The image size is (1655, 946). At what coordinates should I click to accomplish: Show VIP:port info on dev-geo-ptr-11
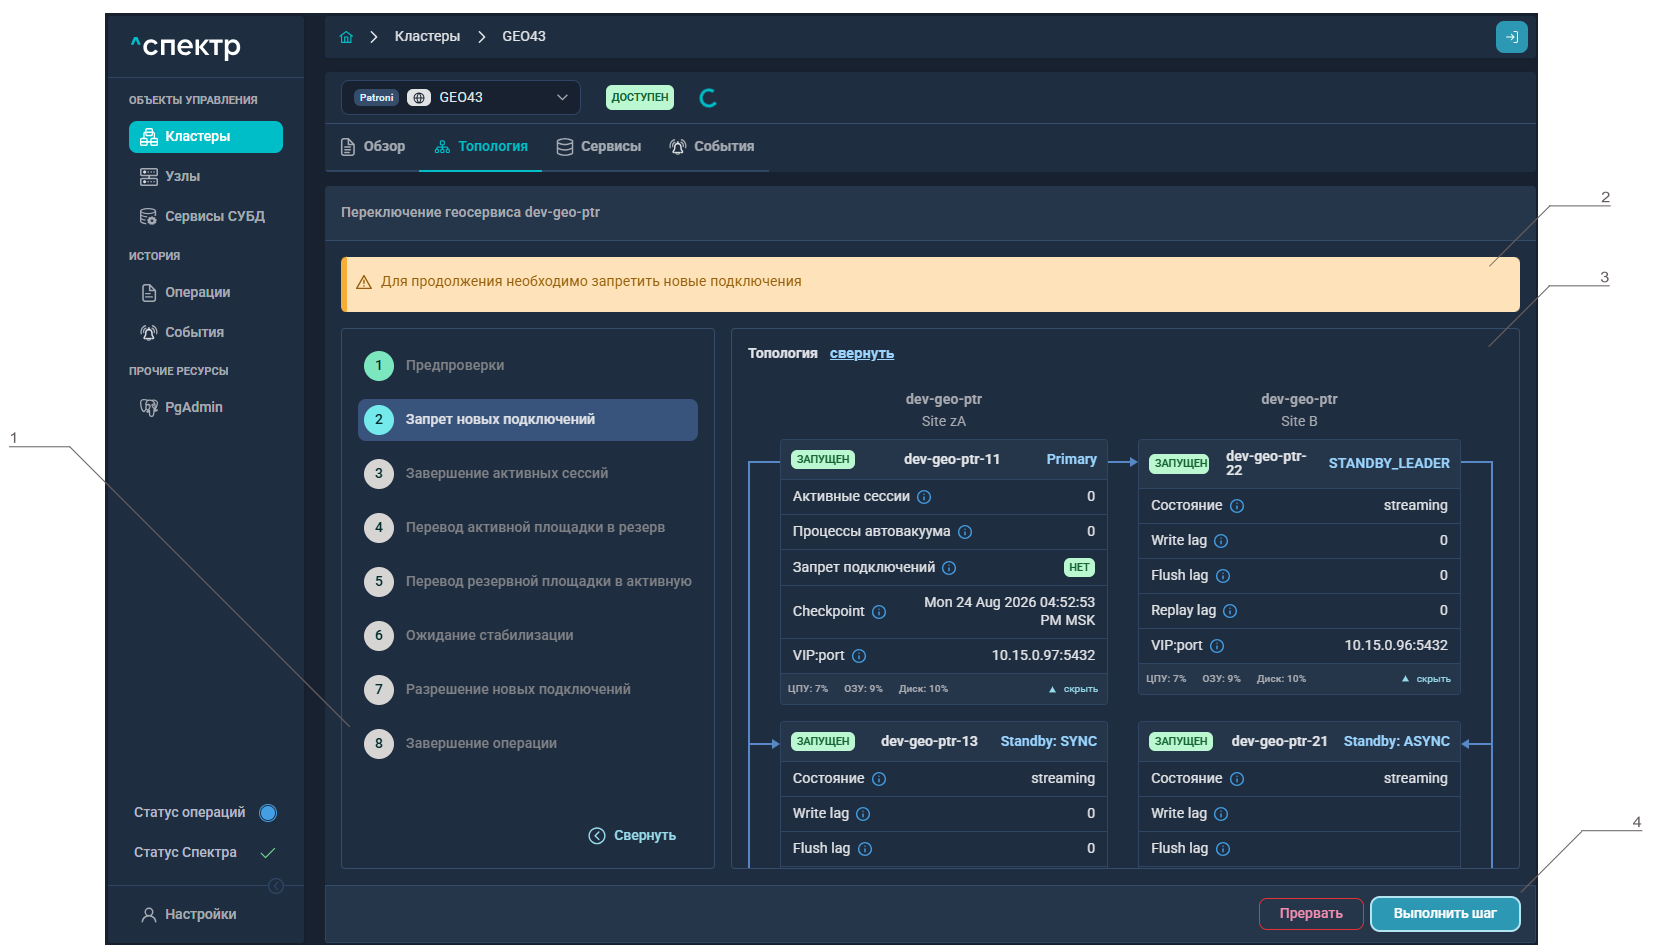coord(859,656)
